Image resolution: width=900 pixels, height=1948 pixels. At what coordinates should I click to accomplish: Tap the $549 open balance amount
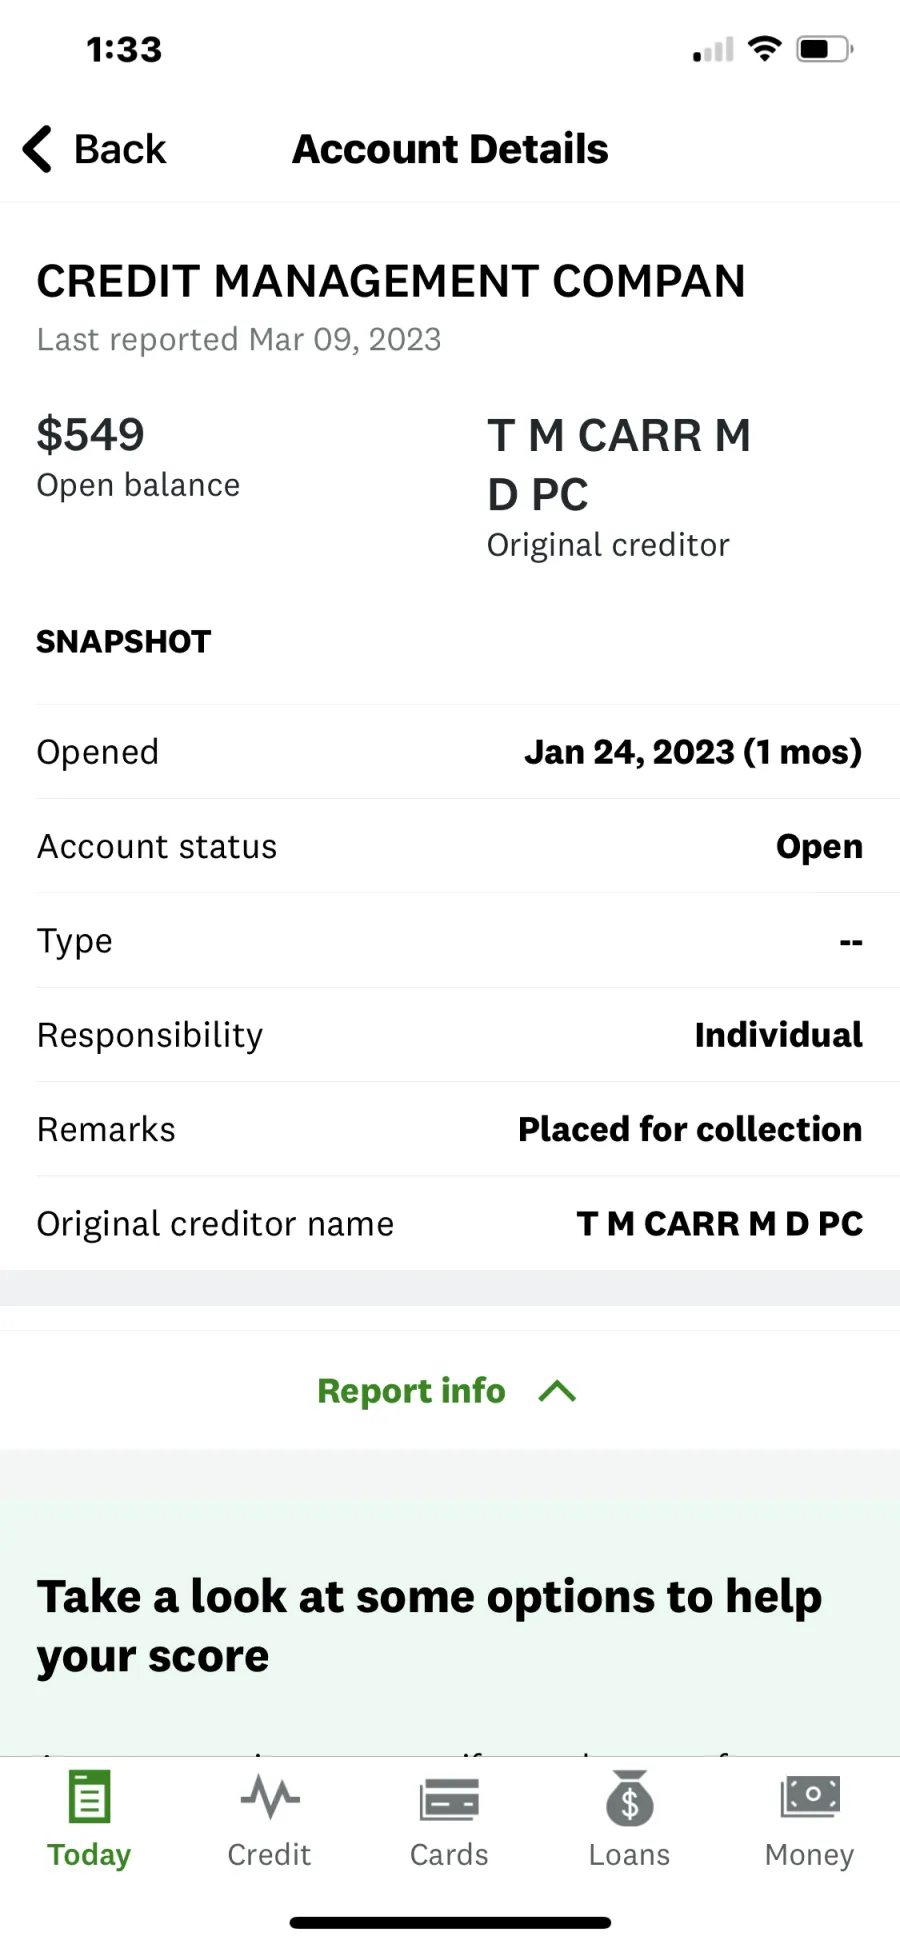click(x=91, y=435)
